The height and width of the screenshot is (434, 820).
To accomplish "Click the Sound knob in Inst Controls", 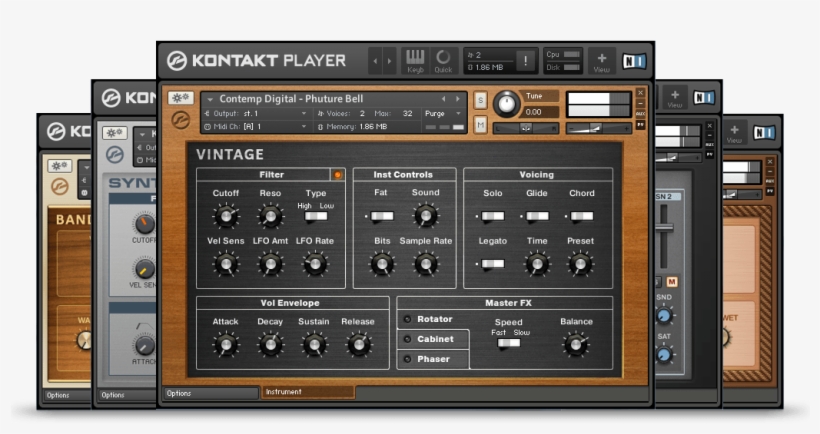I will click(426, 215).
